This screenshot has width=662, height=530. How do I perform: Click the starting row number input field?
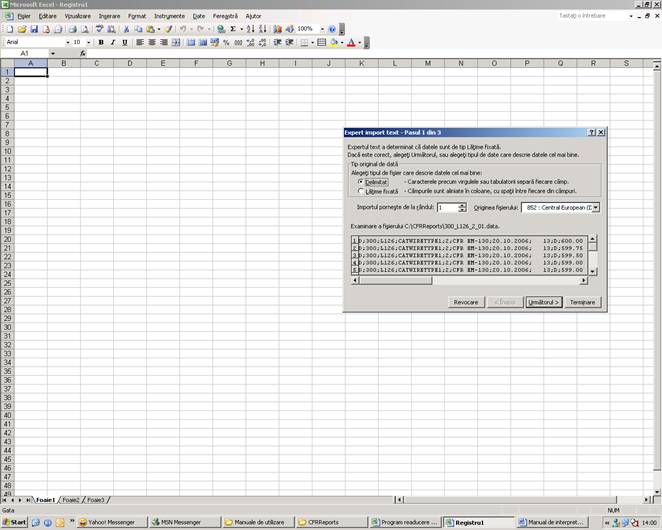pos(446,207)
